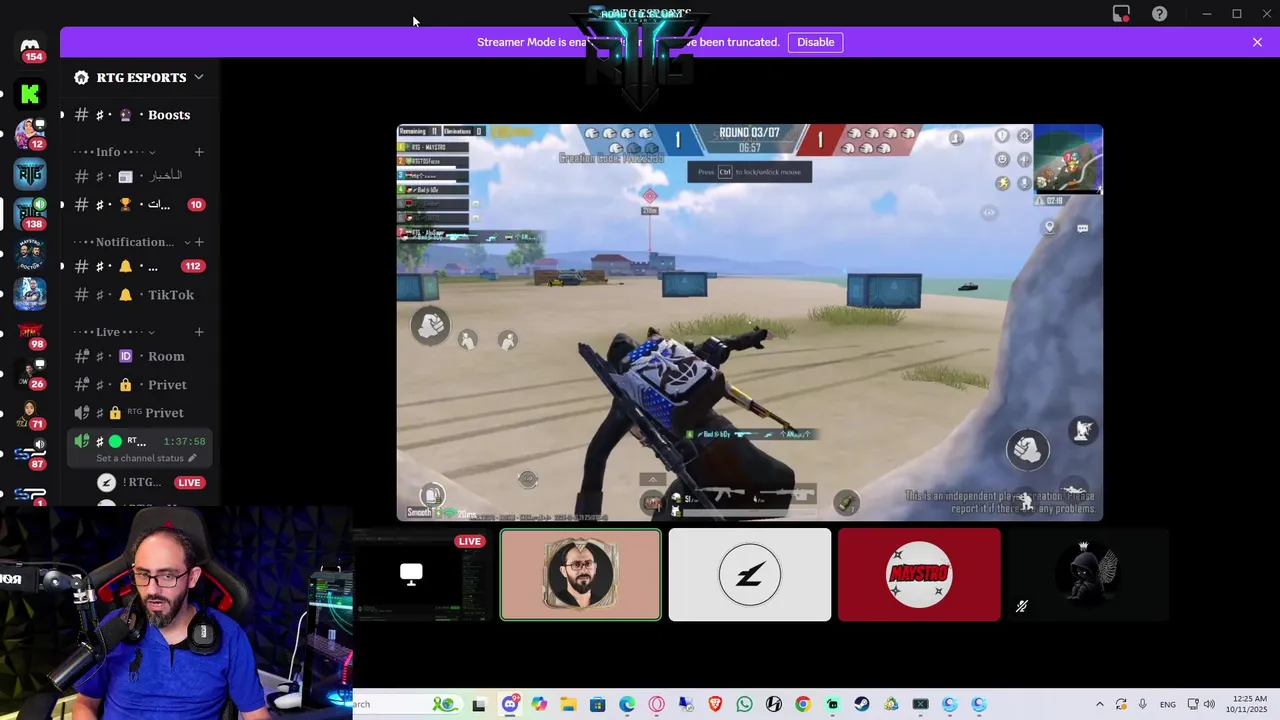The width and height of the screenshot is (1280, 720).
Task: Launch Opera browser from the taskbar
Action: coord(656,705)
